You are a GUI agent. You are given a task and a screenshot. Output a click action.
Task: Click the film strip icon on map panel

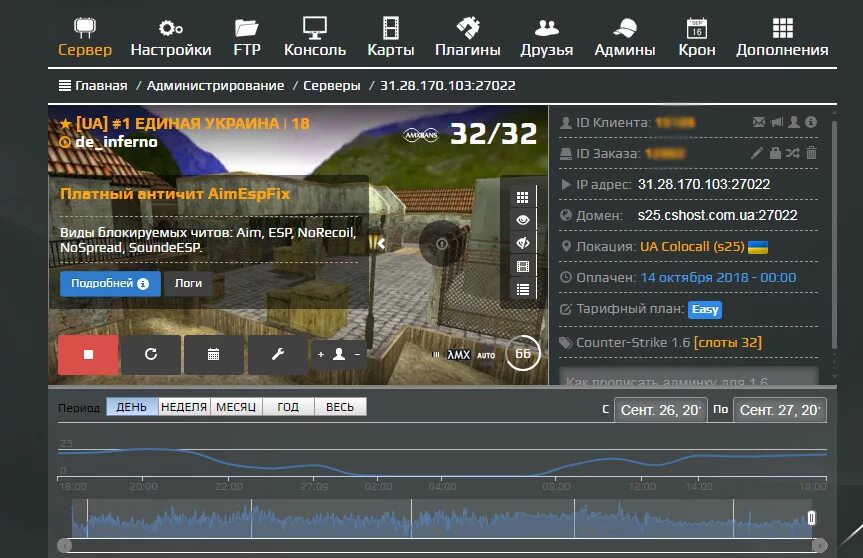click(x=523, y=266)
